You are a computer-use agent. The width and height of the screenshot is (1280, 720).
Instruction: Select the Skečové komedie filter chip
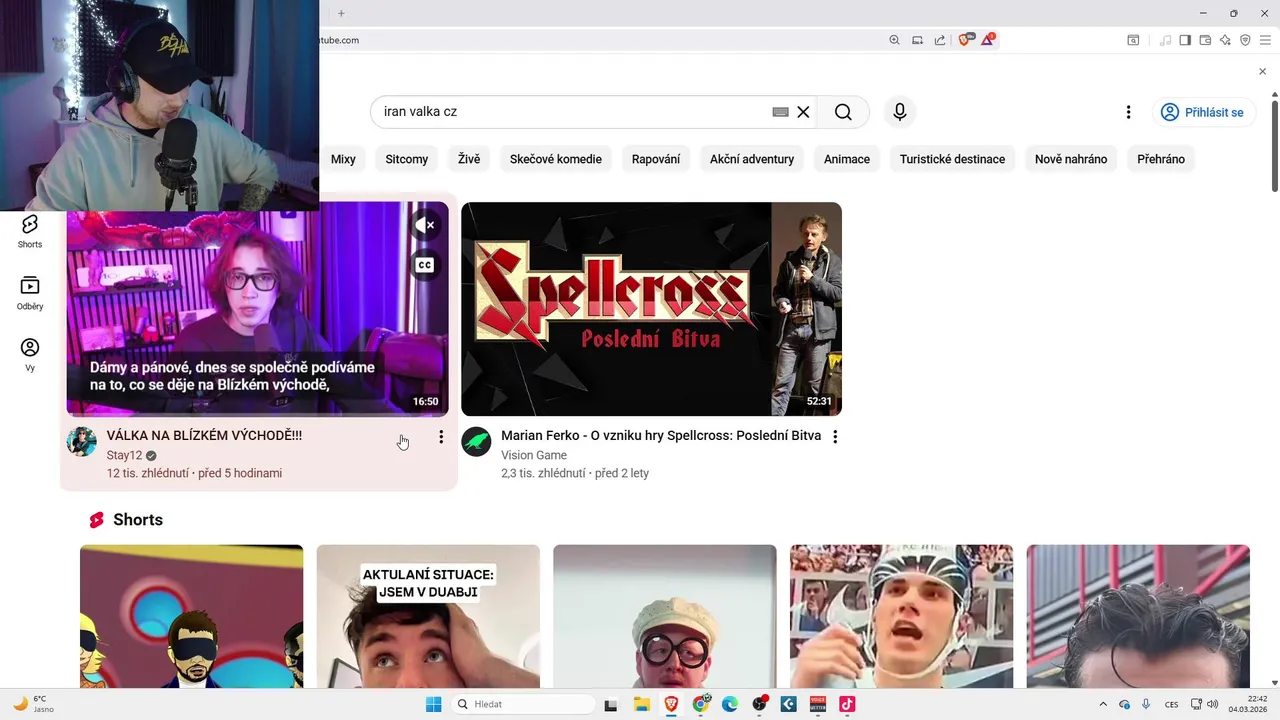556,159
